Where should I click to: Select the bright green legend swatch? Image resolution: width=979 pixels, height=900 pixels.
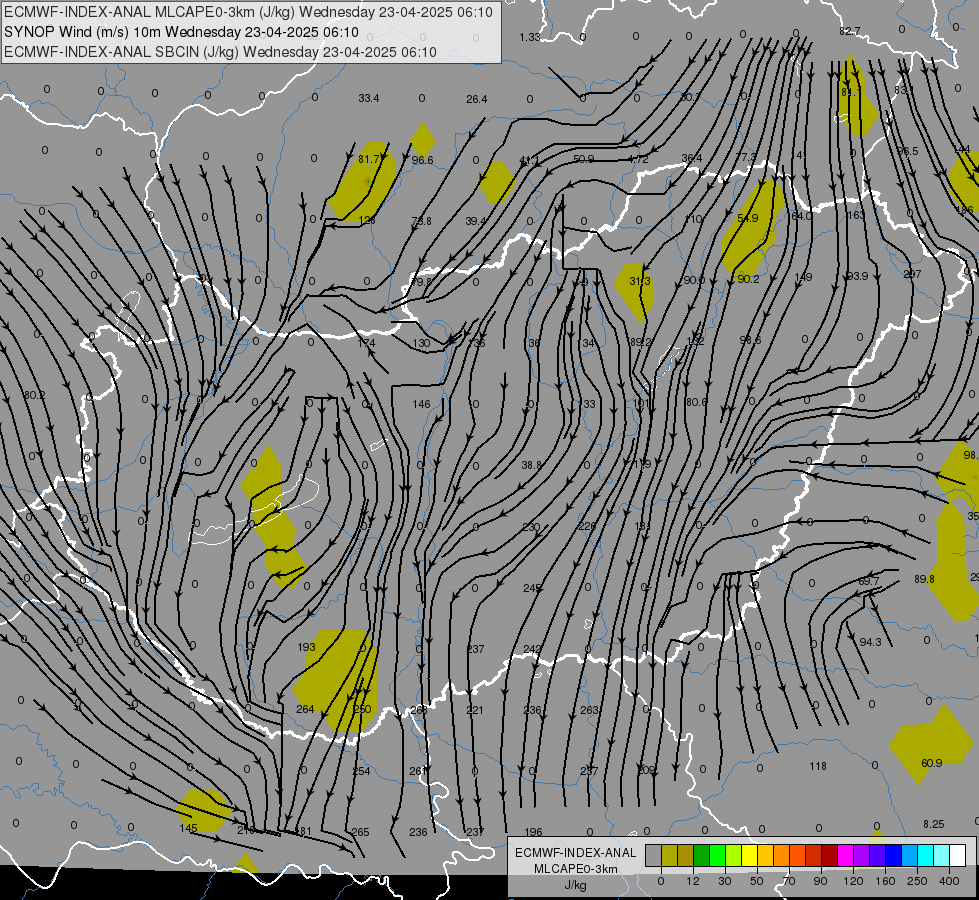717,855
